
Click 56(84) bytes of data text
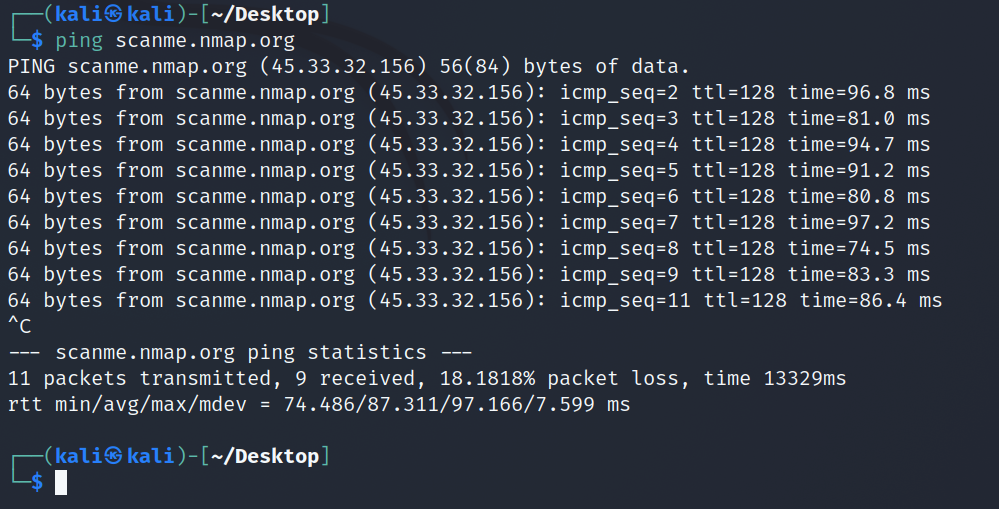tap(565, 66)
